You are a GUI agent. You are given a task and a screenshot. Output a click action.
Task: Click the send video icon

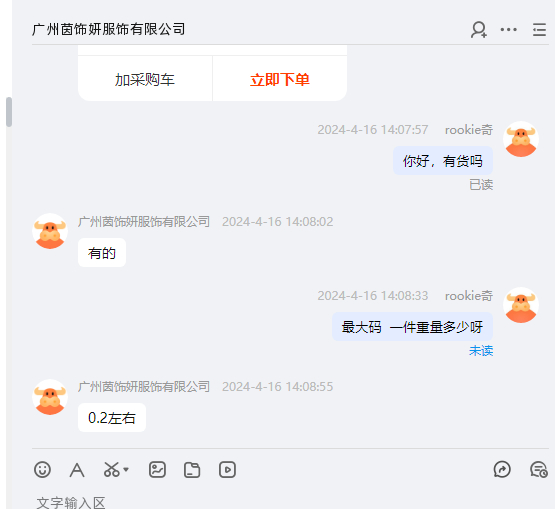pyautogui.click(x=227, y=470)
